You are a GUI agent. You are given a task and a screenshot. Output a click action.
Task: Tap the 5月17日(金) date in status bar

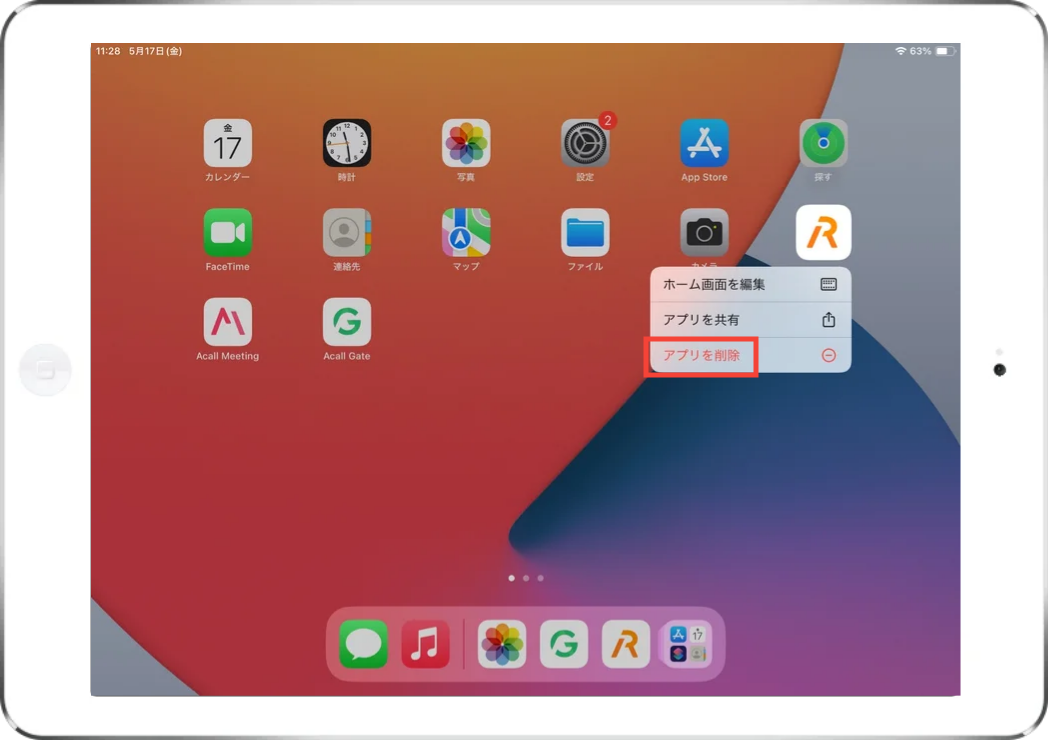point(155,51)
